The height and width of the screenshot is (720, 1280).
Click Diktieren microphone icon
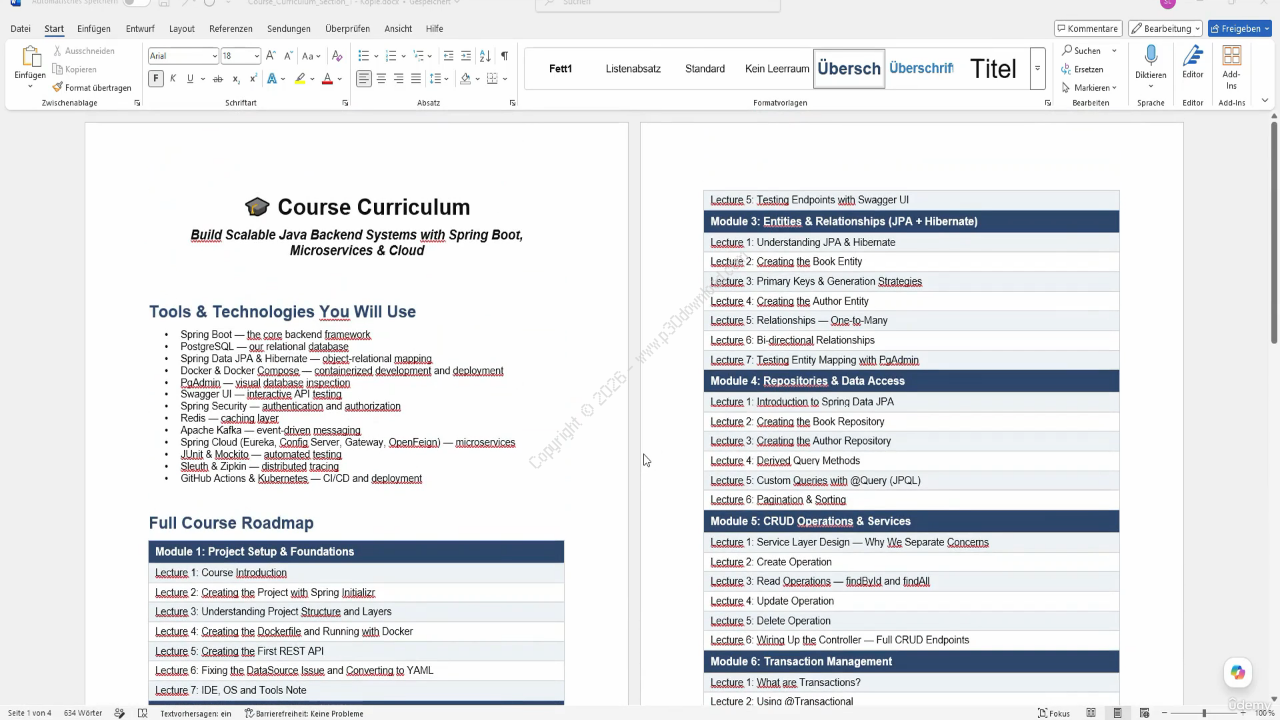(1151, 56)
